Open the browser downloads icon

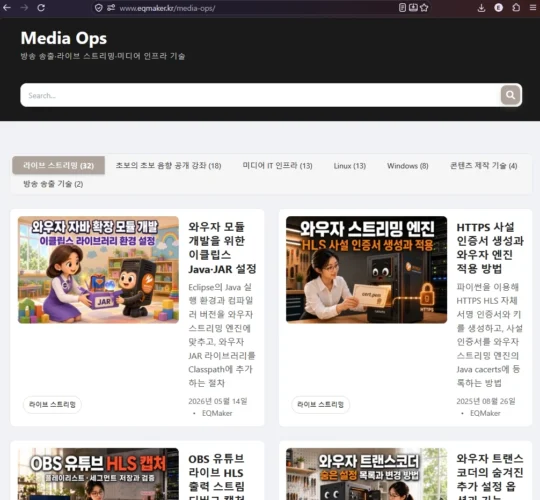pyautogui.click(x=481, y=8)
